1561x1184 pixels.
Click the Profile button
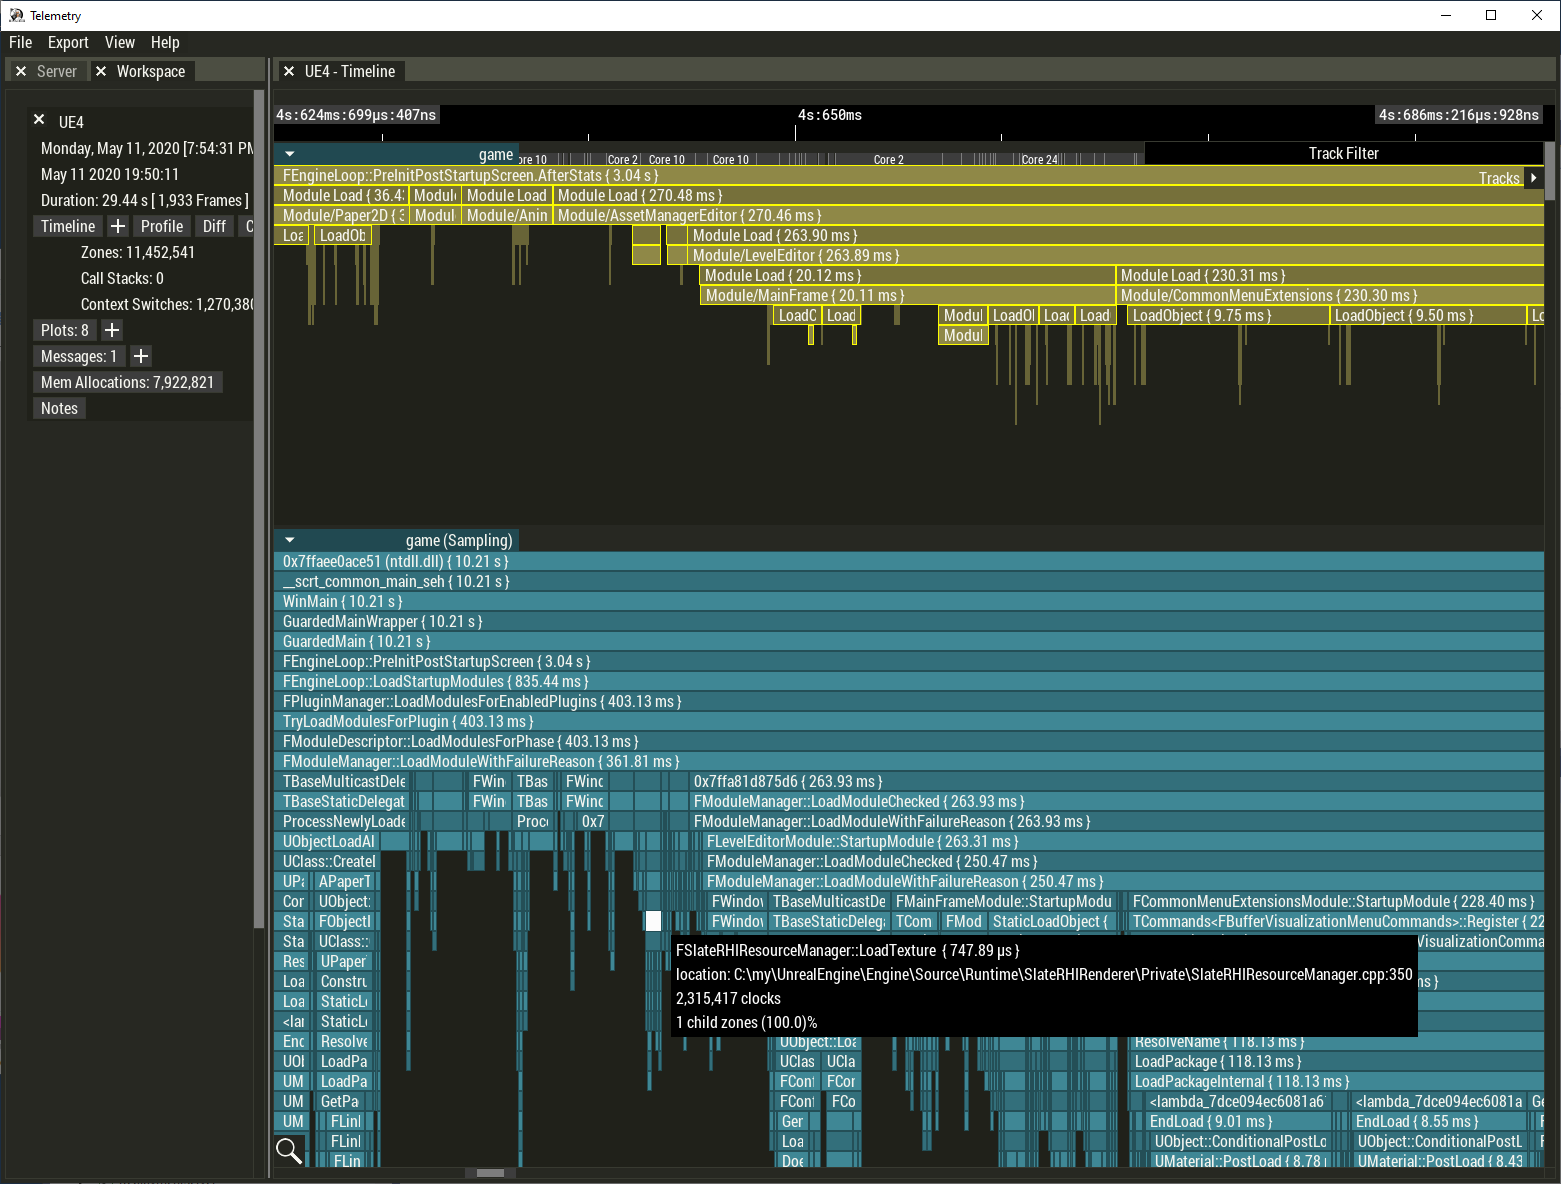coord(161,227)
